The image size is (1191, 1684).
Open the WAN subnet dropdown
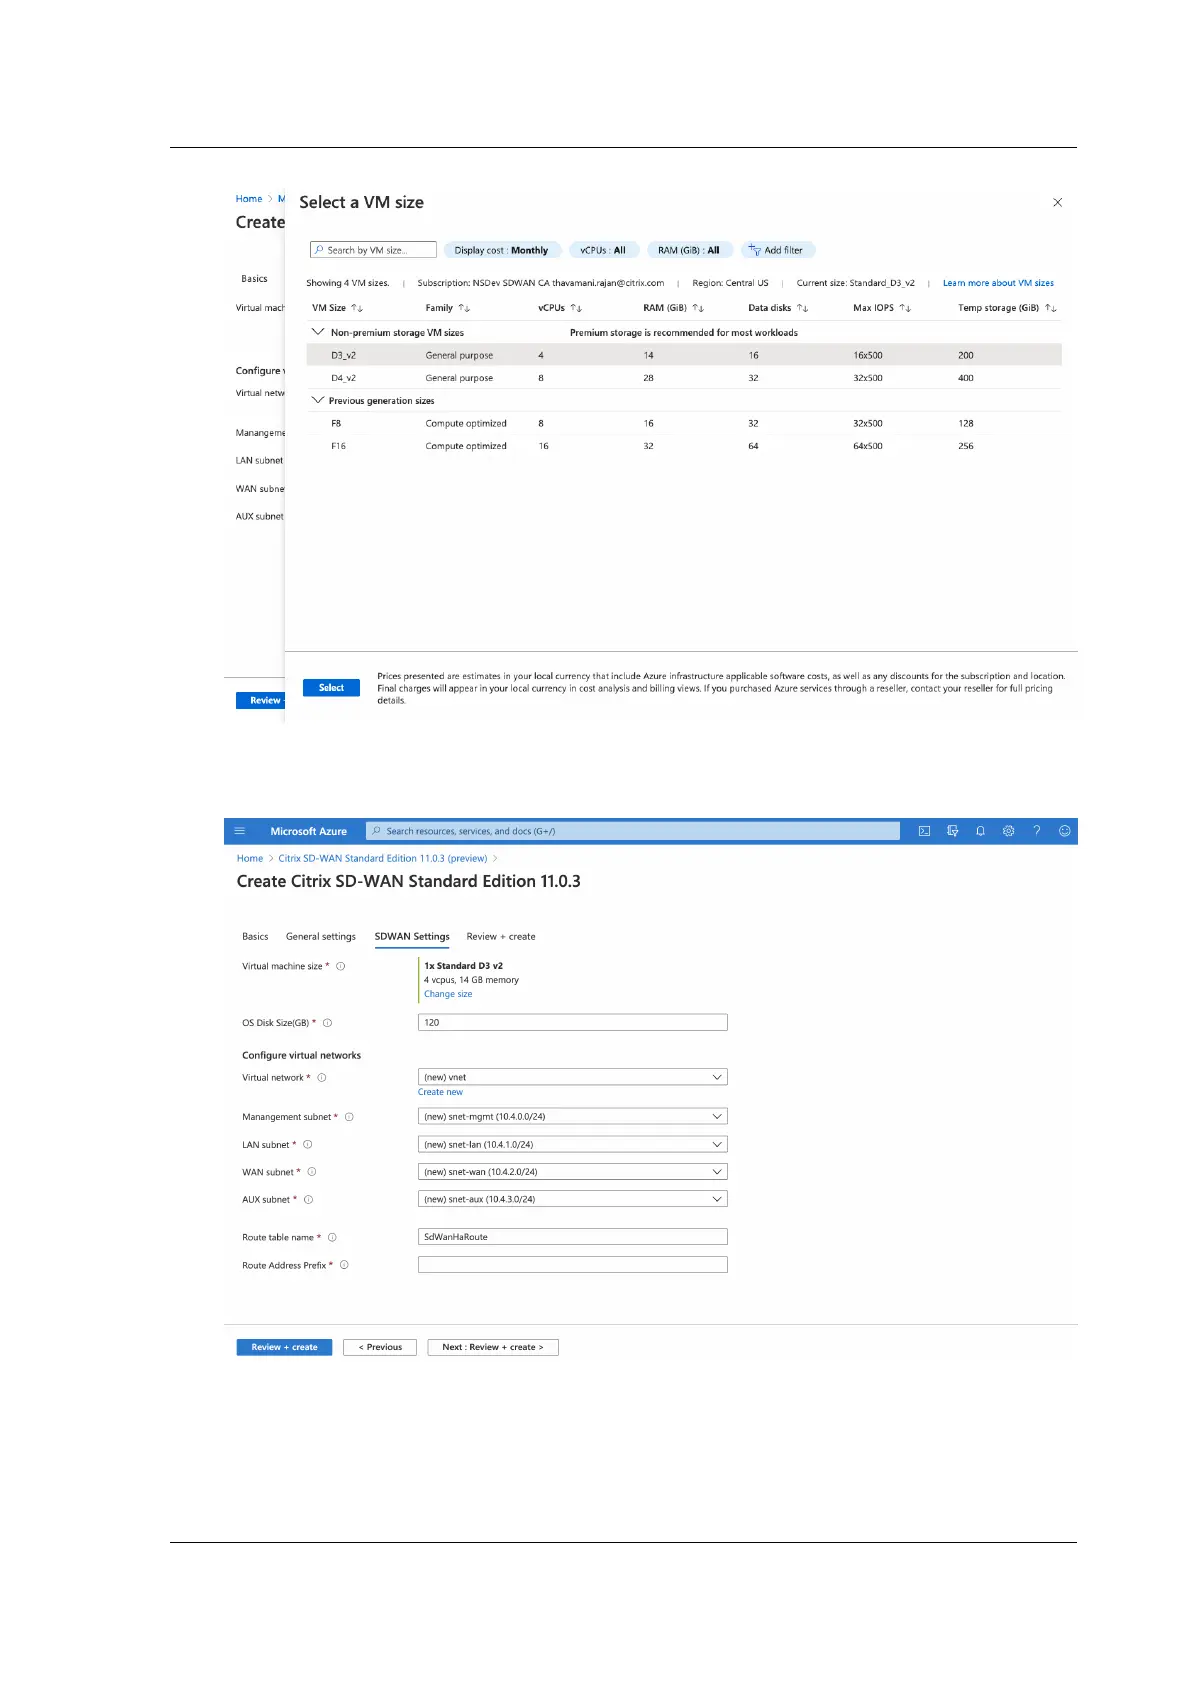click(x=572, y=1171)
